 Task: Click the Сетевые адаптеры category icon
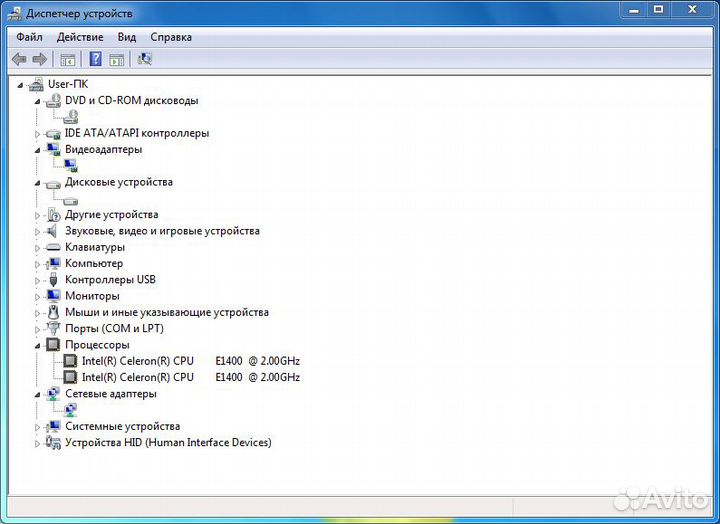click(53, 394)
